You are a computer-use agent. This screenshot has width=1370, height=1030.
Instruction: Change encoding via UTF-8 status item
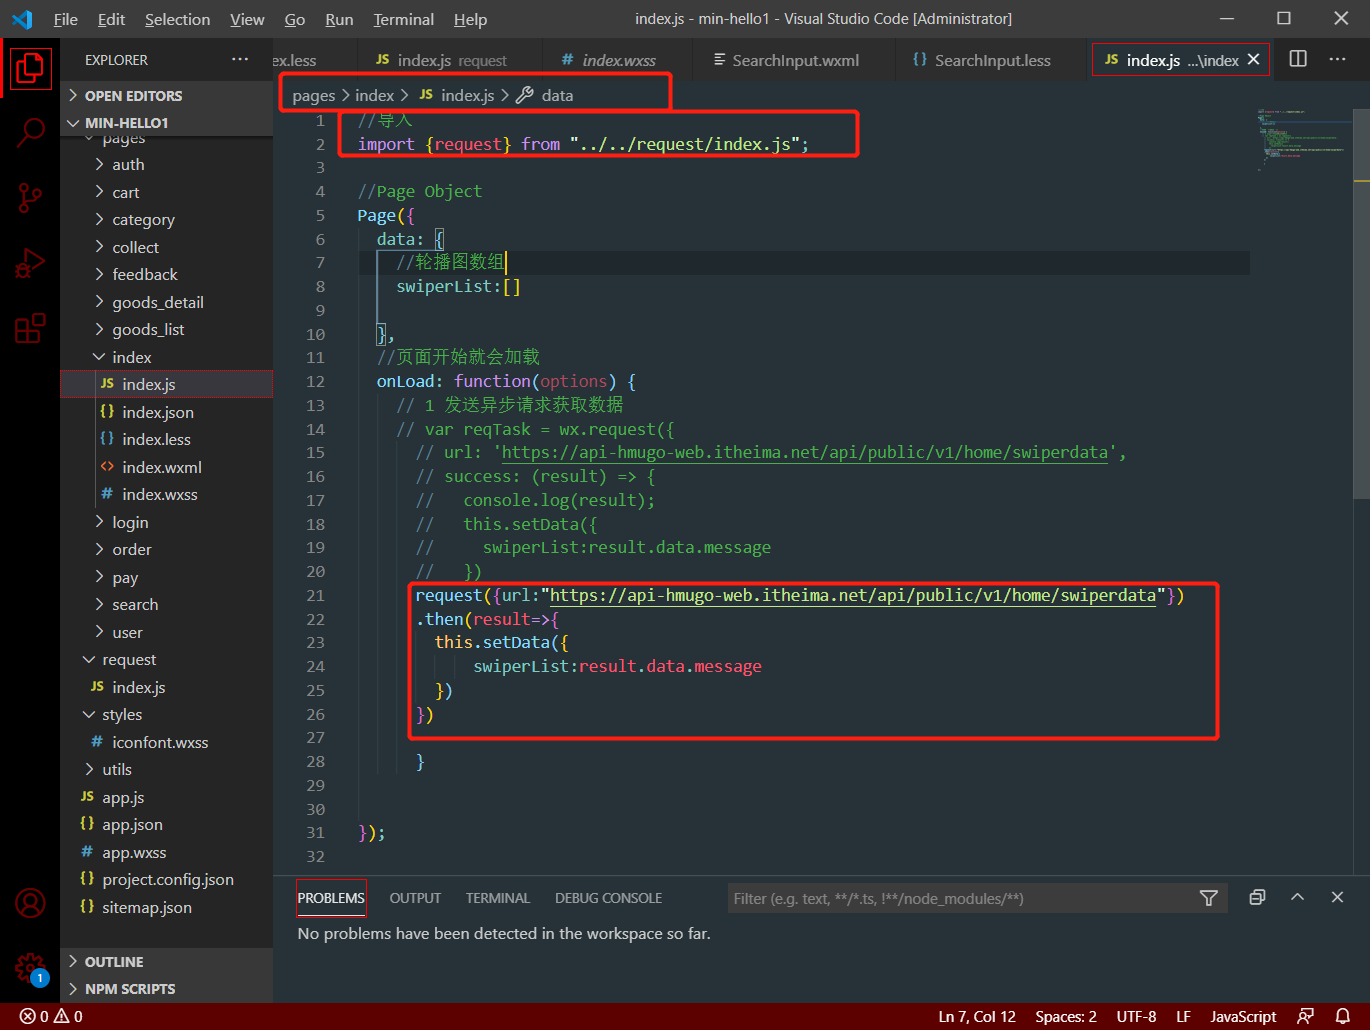[1136, 1016]
